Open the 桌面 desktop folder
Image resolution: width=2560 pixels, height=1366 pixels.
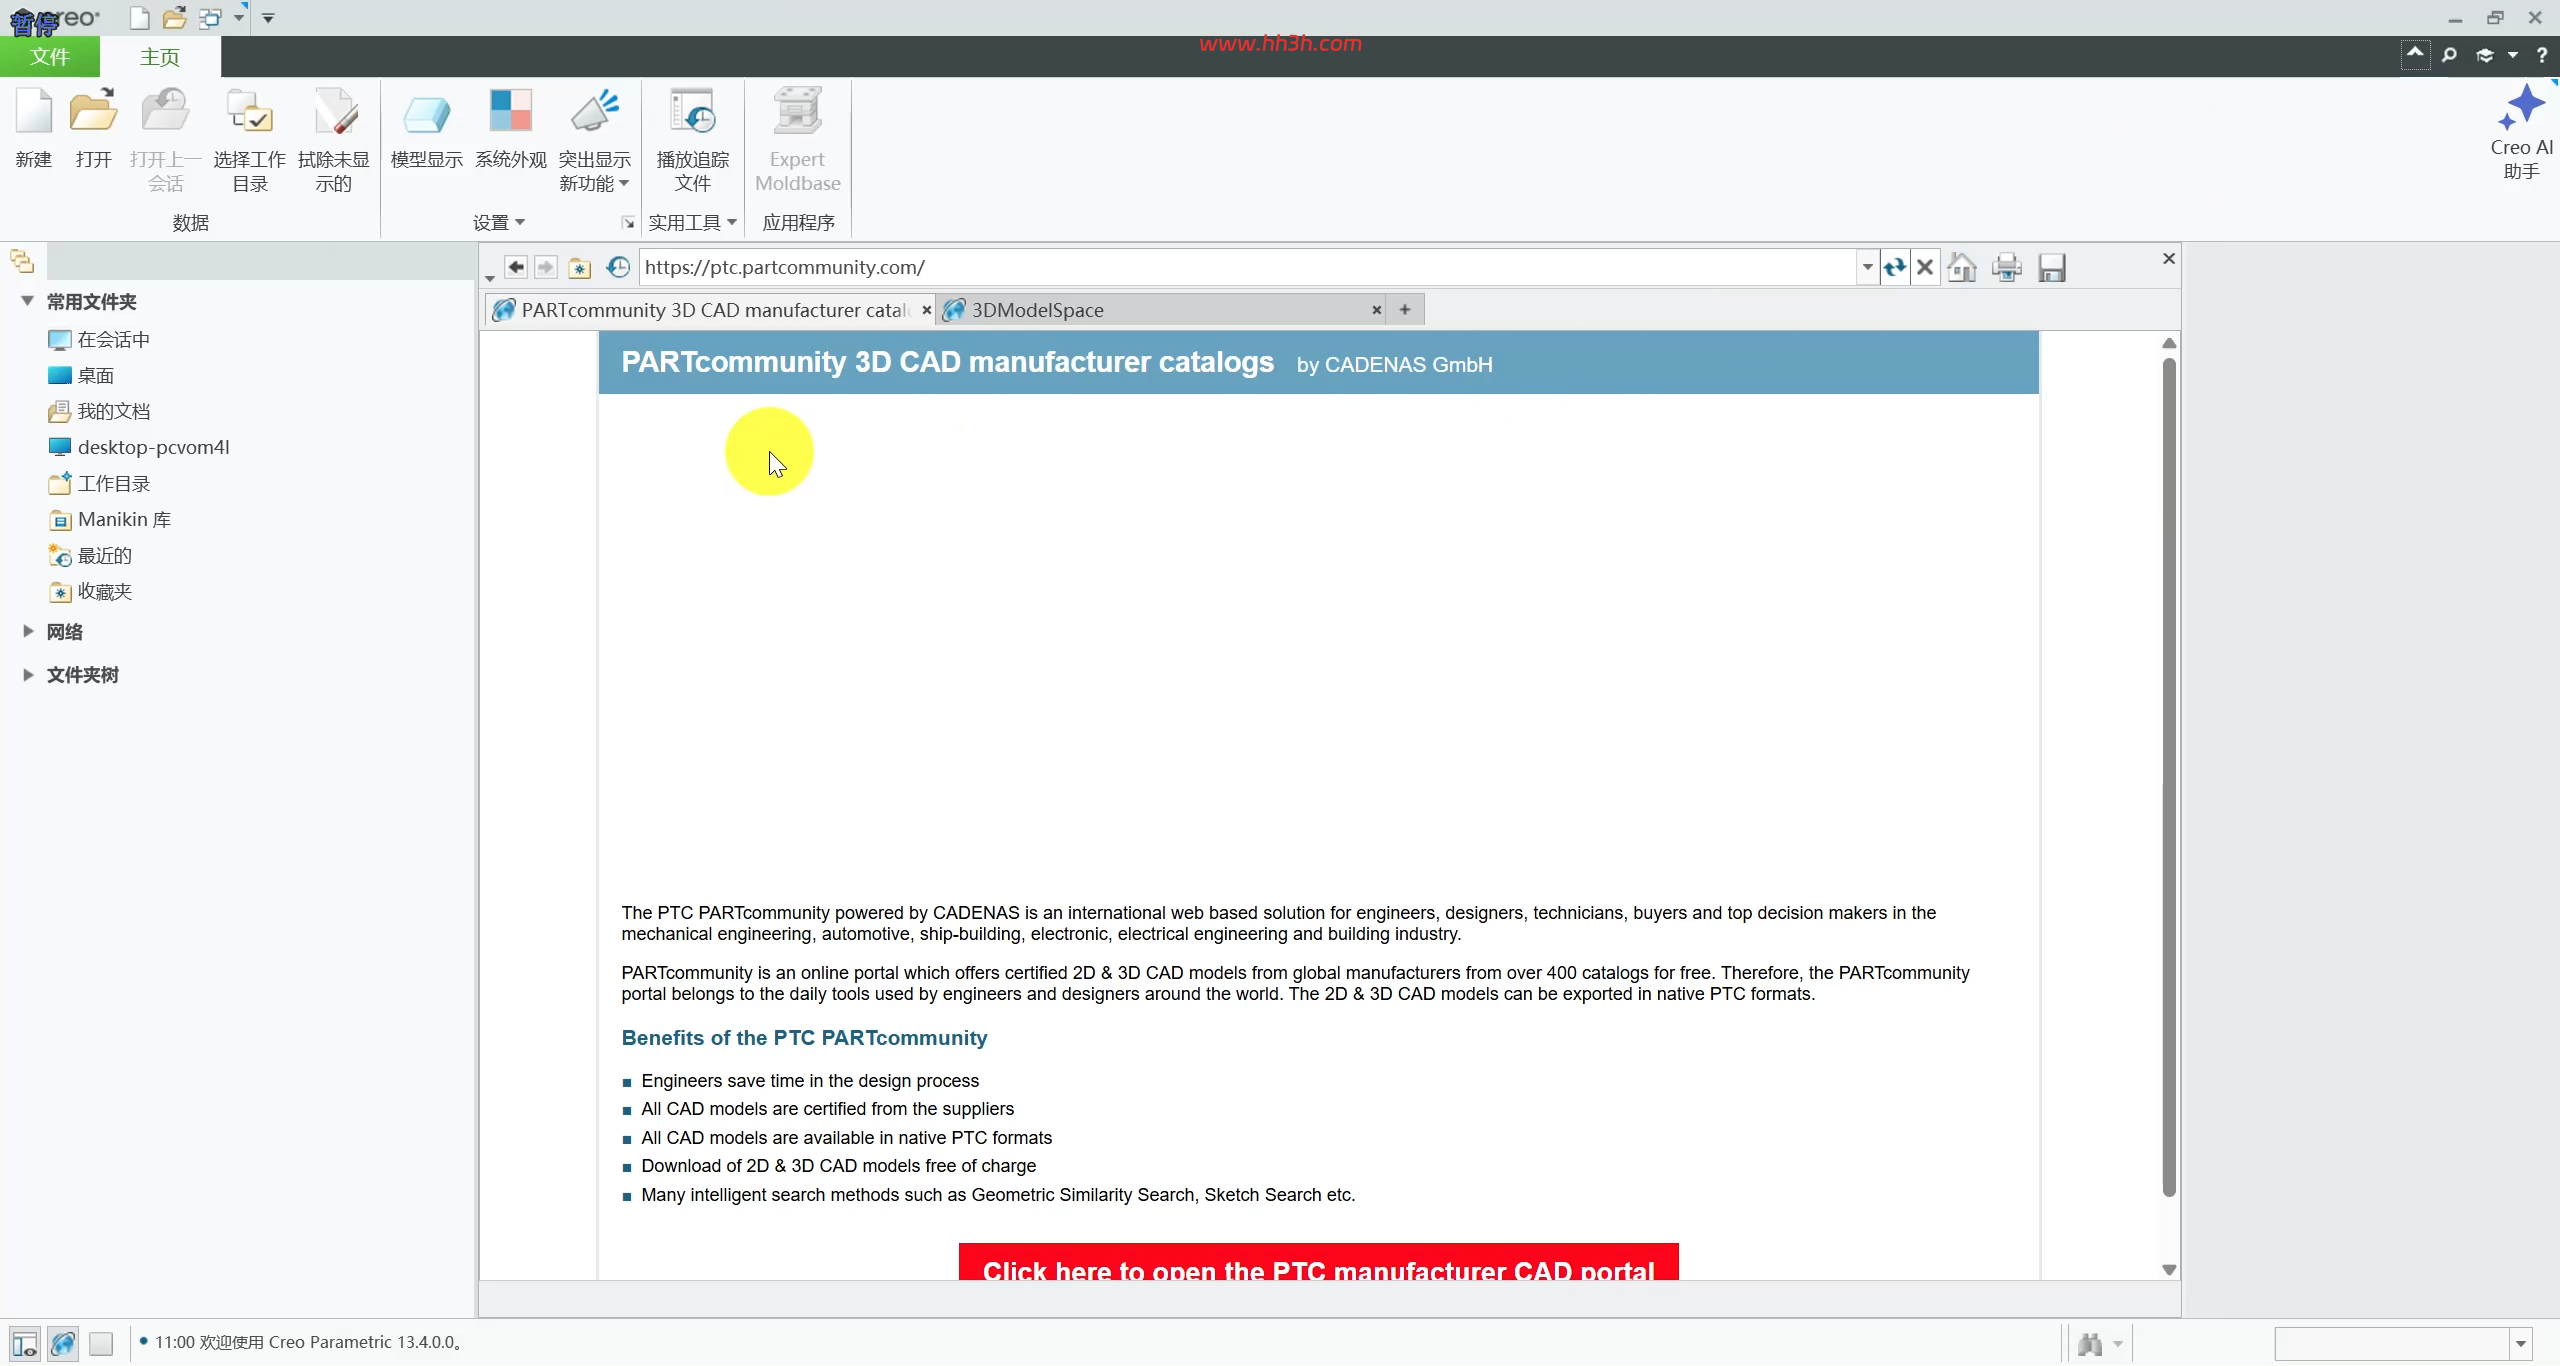tap(80, 375)
